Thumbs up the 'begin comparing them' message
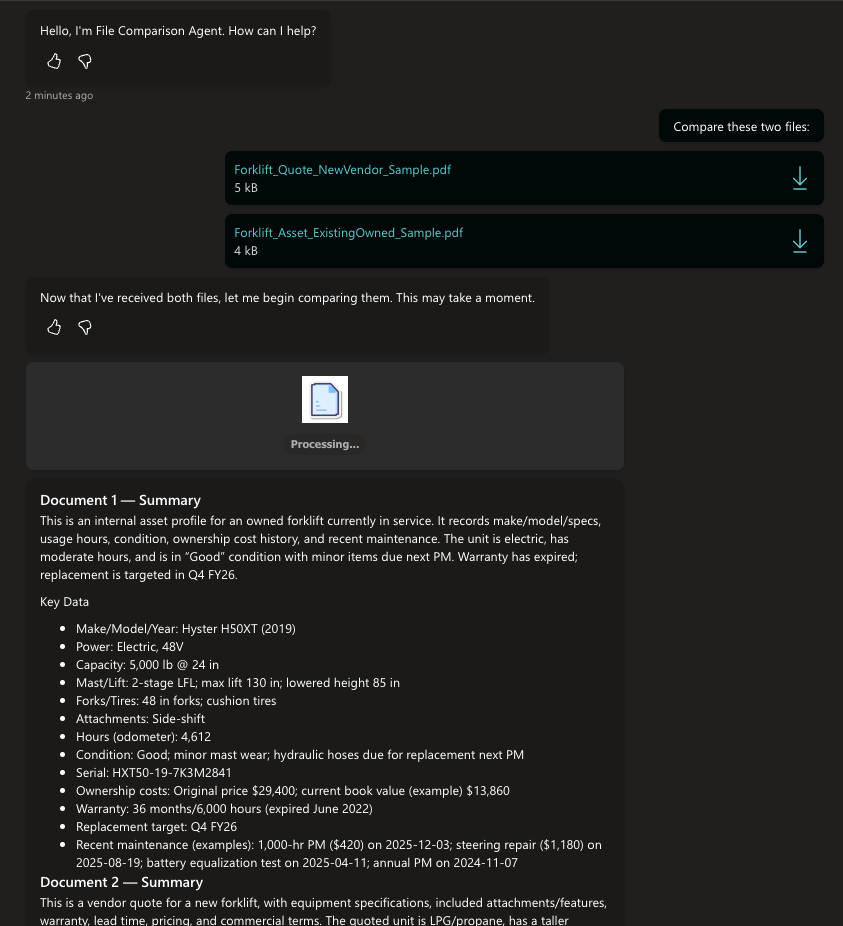The width and height of the screenshot is (843, 926). pyautogui.click(x=54, y=327)
